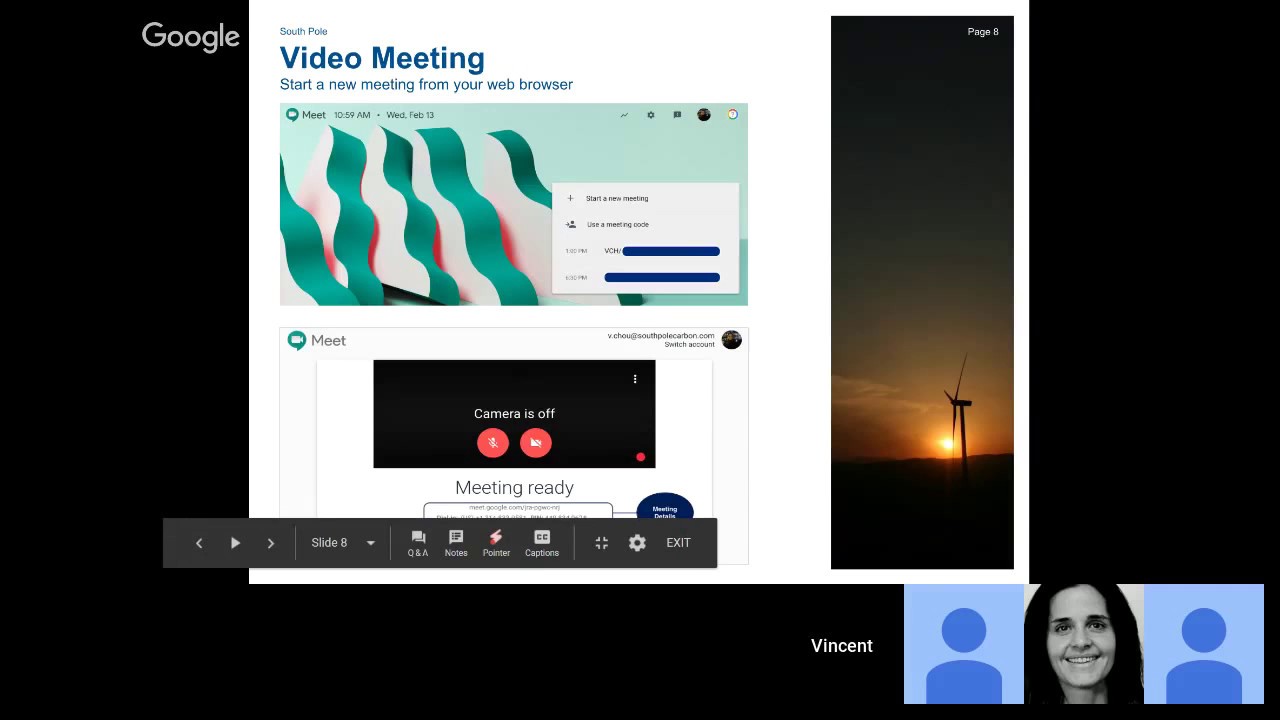Open the three-dot menu on video preview

[x=635, y=379]
